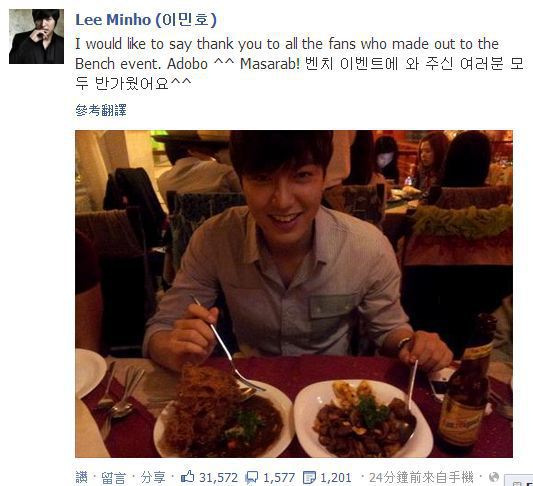Click the shares note icon

(x=309, y=478)
